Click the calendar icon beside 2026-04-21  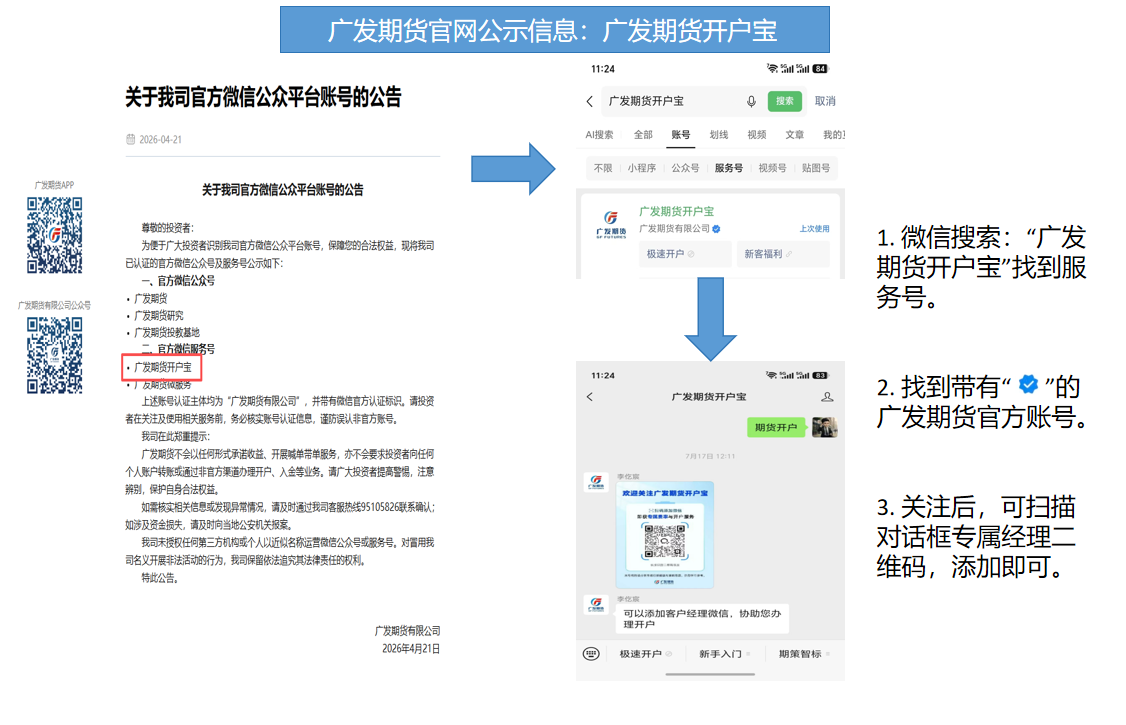tap(131, 139)
